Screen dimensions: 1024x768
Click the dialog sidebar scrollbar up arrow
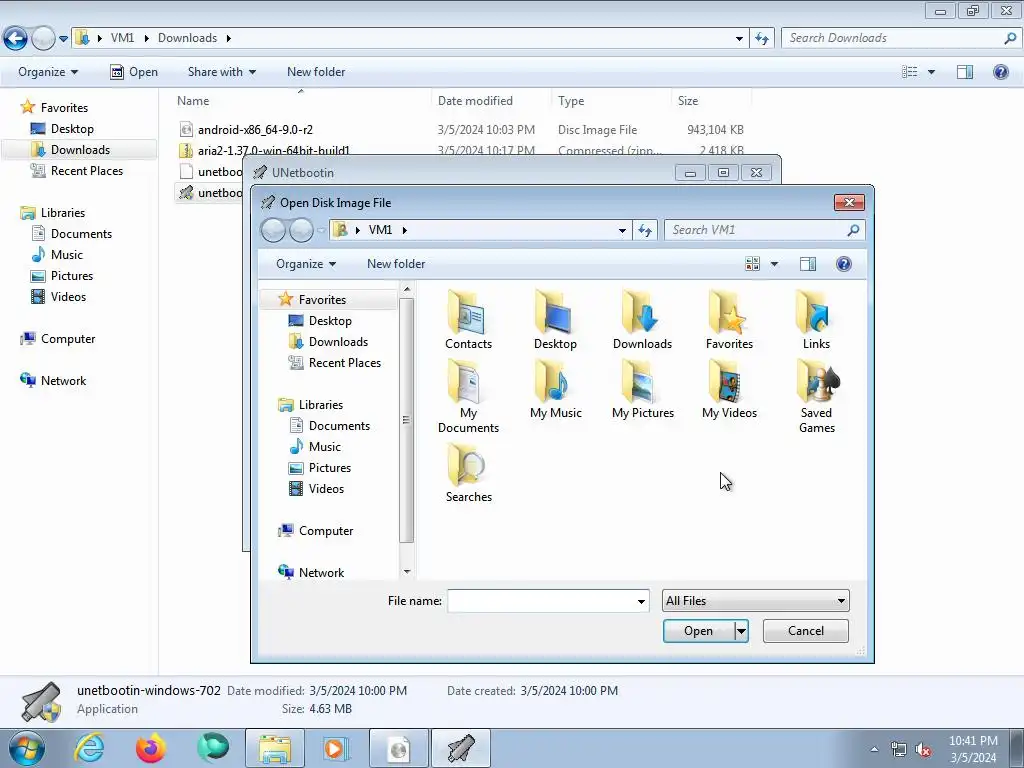[407, 289]
